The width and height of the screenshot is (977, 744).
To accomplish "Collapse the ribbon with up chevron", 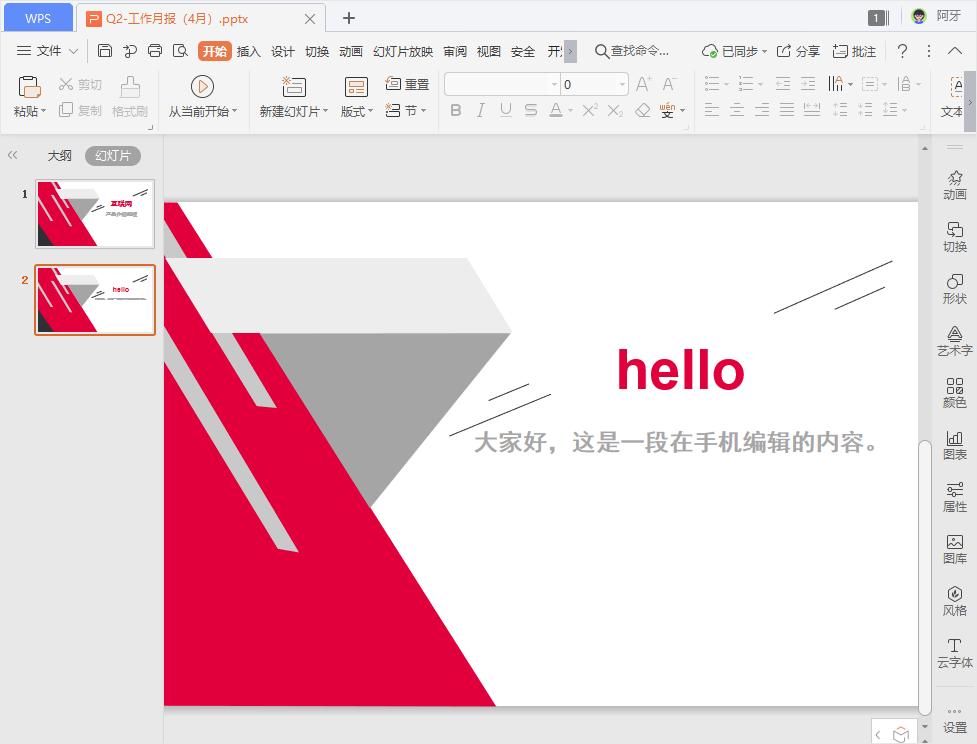I will pos(954,51).
